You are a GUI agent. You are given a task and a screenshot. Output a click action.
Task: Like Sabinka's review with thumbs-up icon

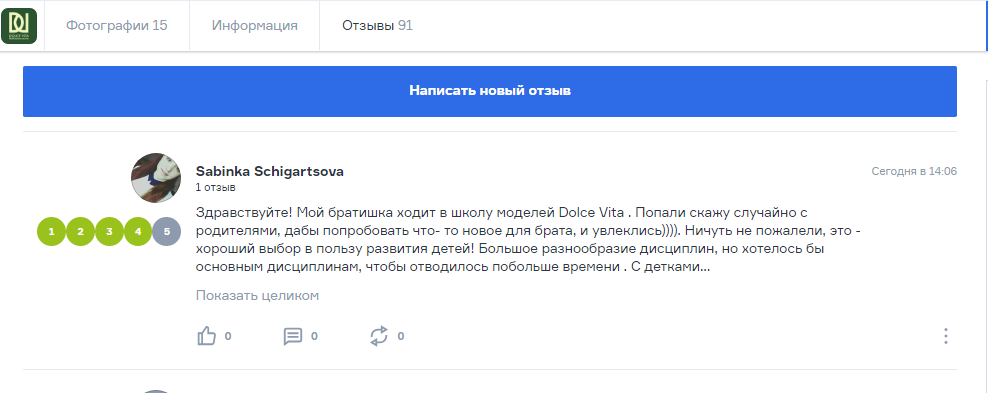207,336
